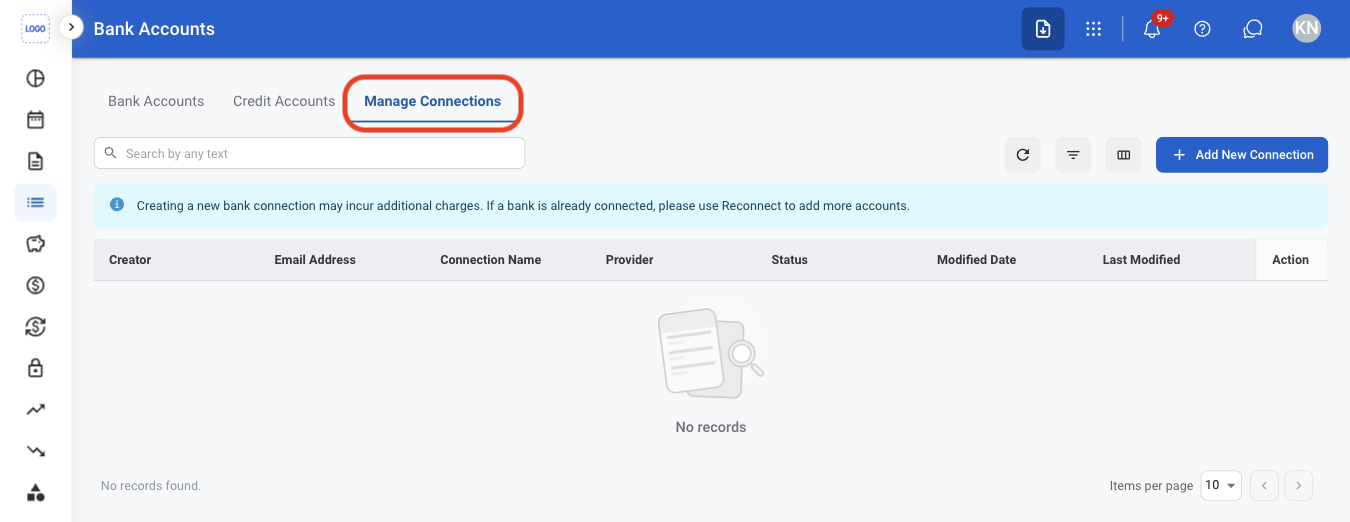Switch to the Bank Accounts tab
The width and height of the screenshot is (1350, 522).
(x=156, y=101)
